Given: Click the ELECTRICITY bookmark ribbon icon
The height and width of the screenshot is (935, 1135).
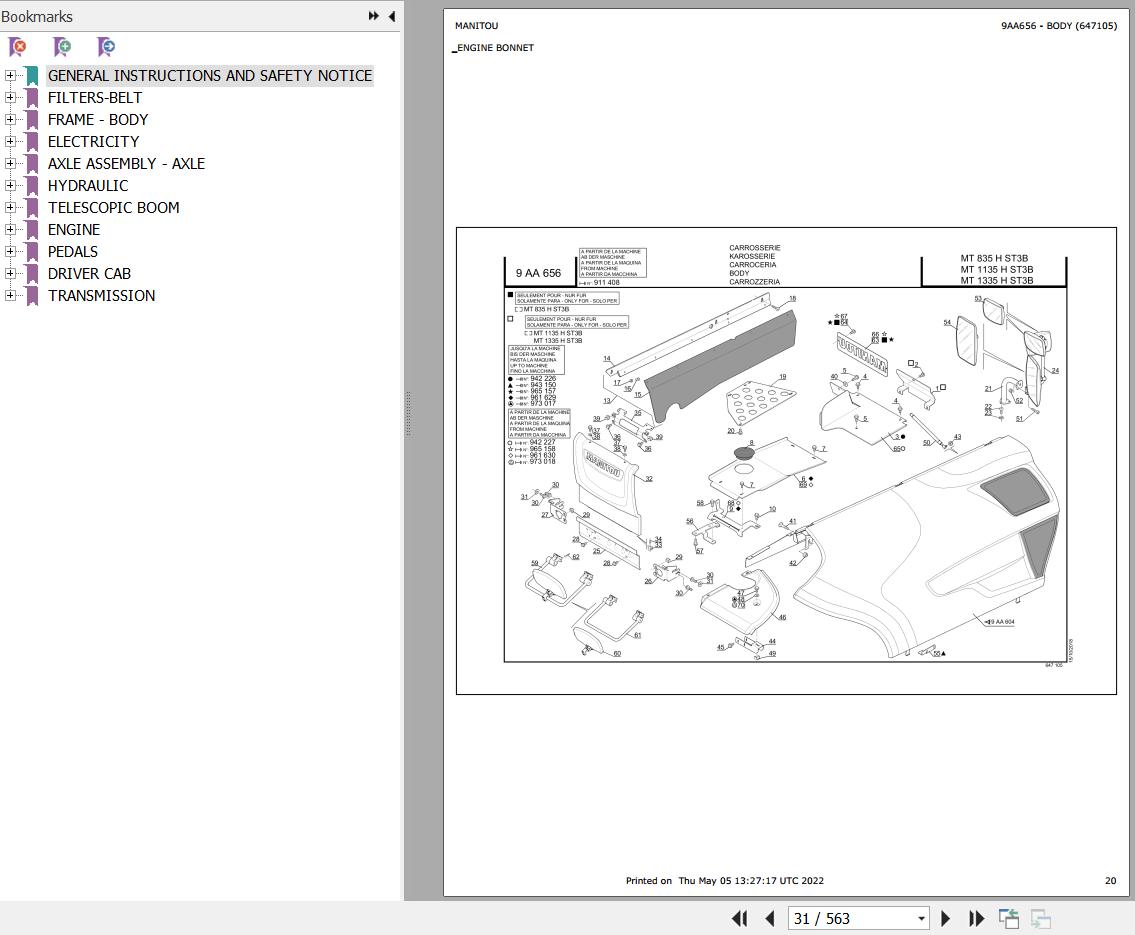Looking at the screenshot, I should (x=32, y=142).
